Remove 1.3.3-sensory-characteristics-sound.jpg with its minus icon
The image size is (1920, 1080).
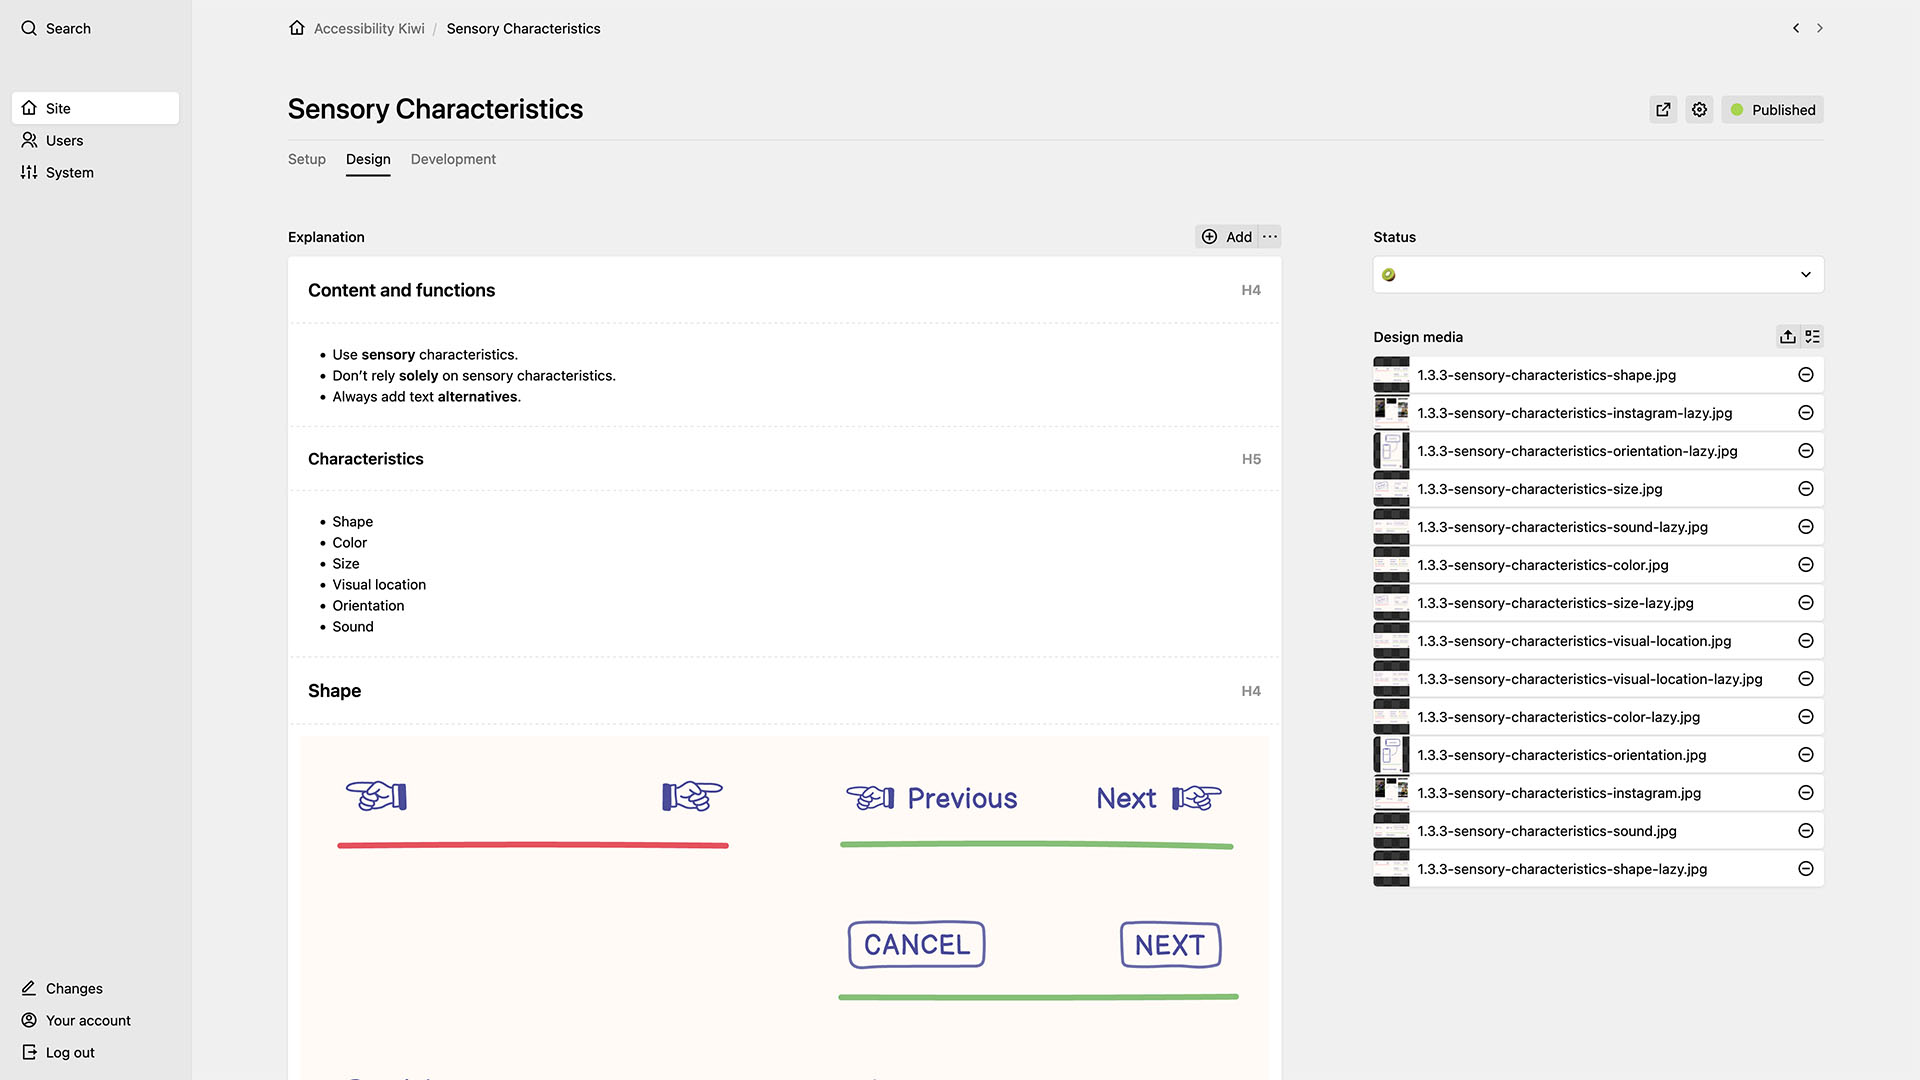[x=1805, y=831]
